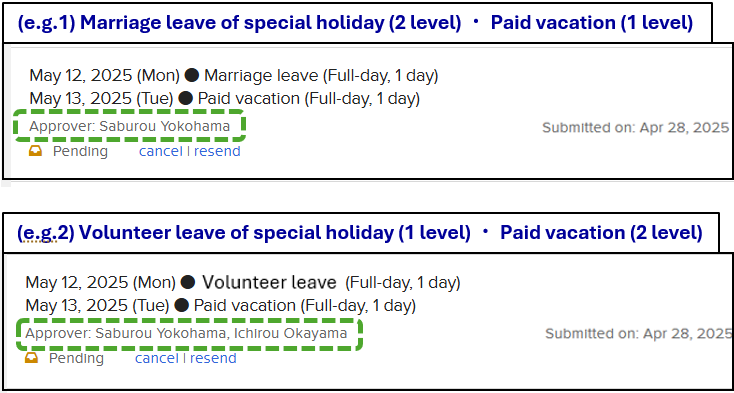Select the May 12, 2025 Volunteer leave entry
Screen dimensions: 734x393
[x=243, y=283]
